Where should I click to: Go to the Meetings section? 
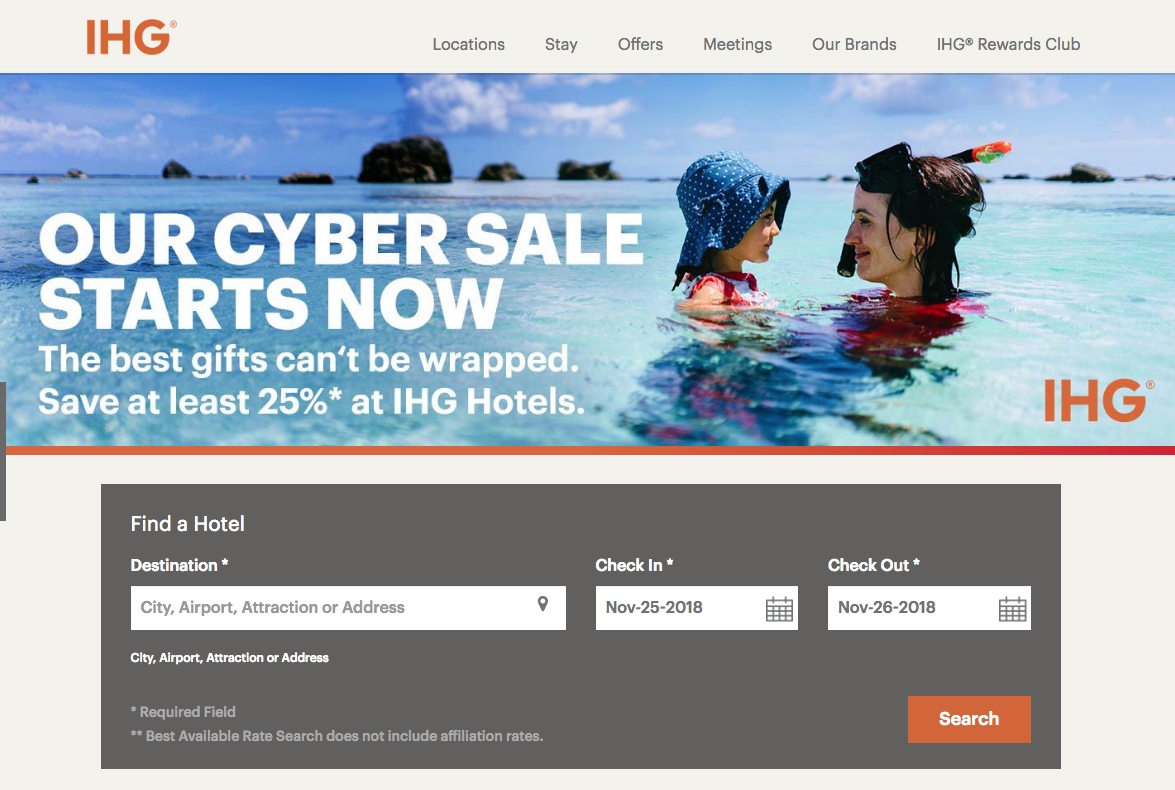(737, 45)
